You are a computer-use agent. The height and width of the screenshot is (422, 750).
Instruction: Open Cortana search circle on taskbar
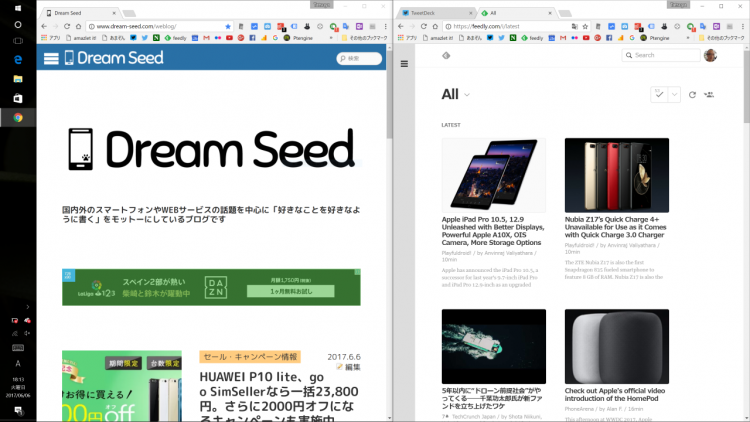click(18, 24)
